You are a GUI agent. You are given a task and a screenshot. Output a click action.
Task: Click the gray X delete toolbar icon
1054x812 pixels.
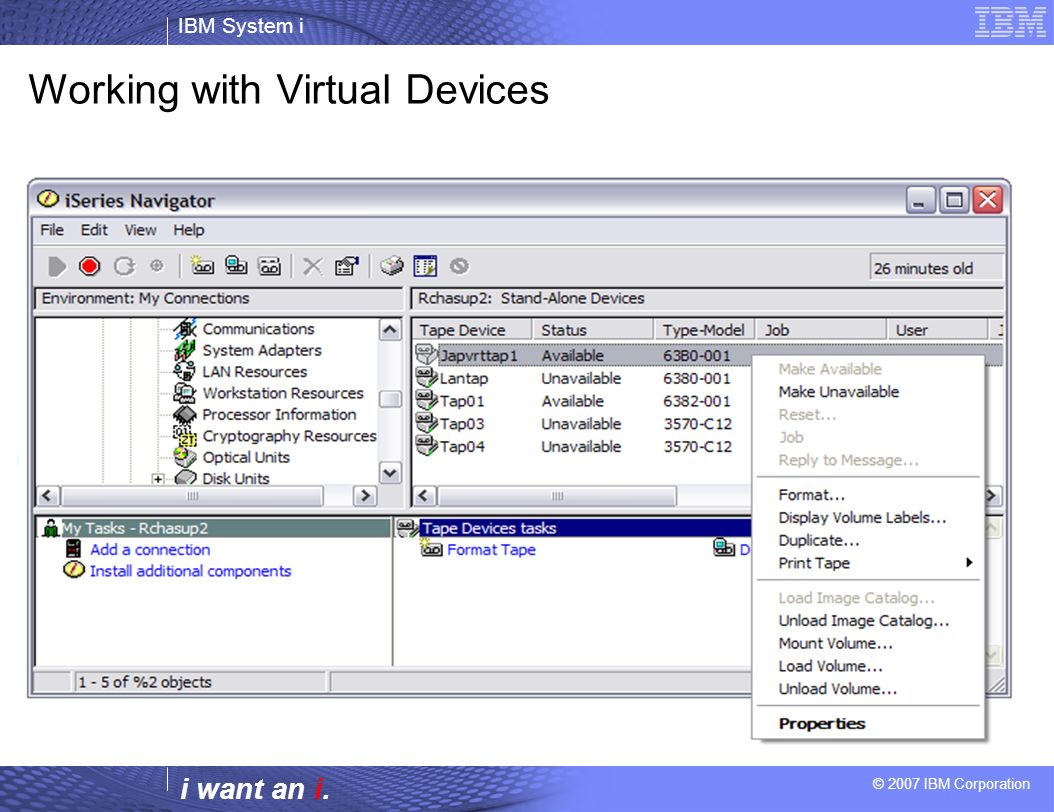[313, 267]
